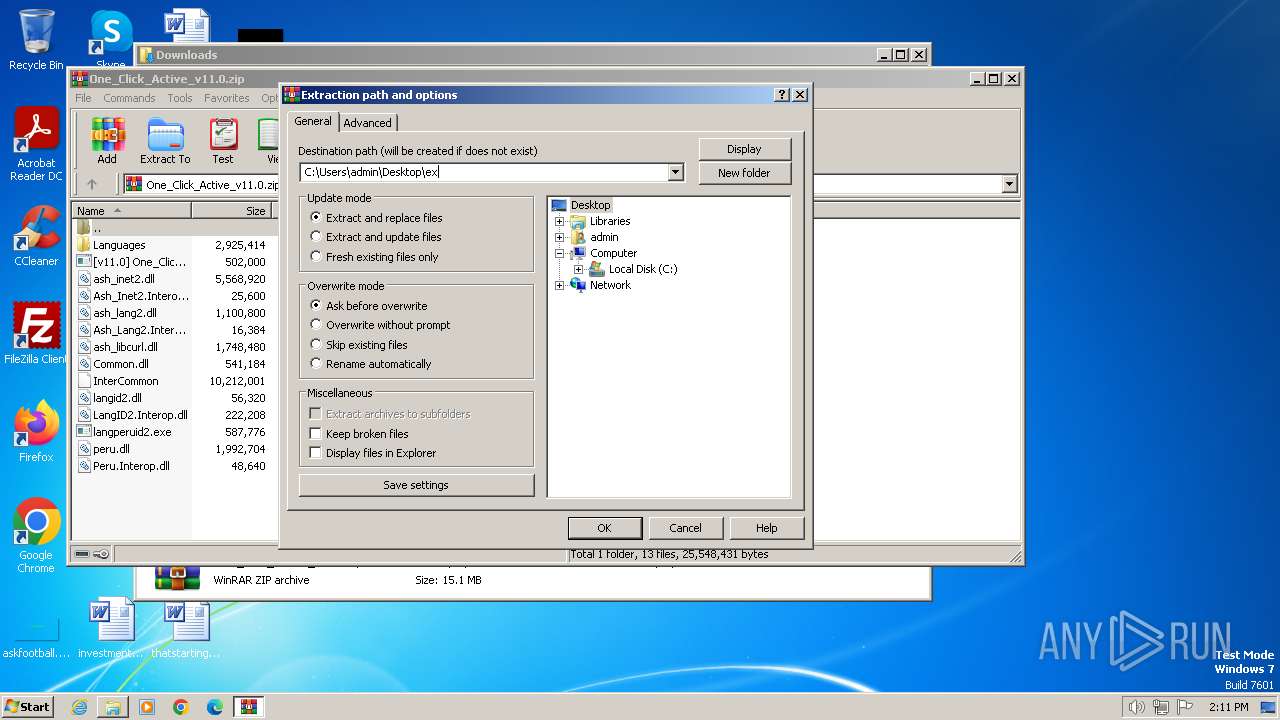
Task: Click the Extract To toolbar icon
Action: (165, 141)
